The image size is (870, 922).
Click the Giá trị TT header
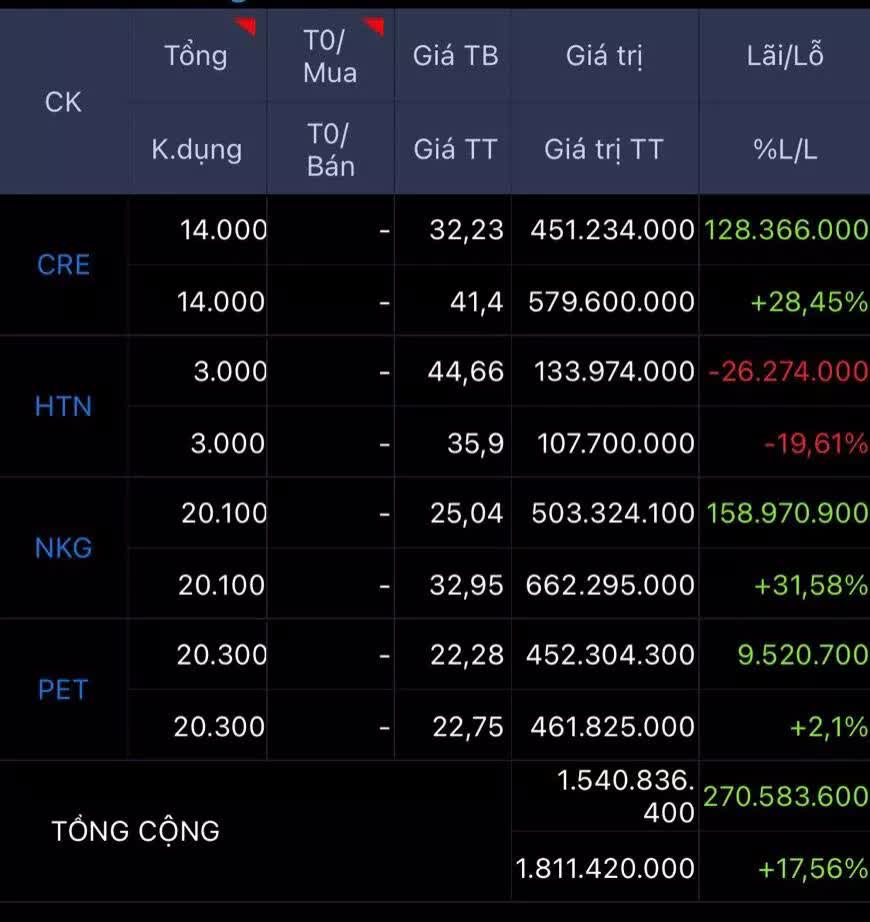[x=604, y=150]
